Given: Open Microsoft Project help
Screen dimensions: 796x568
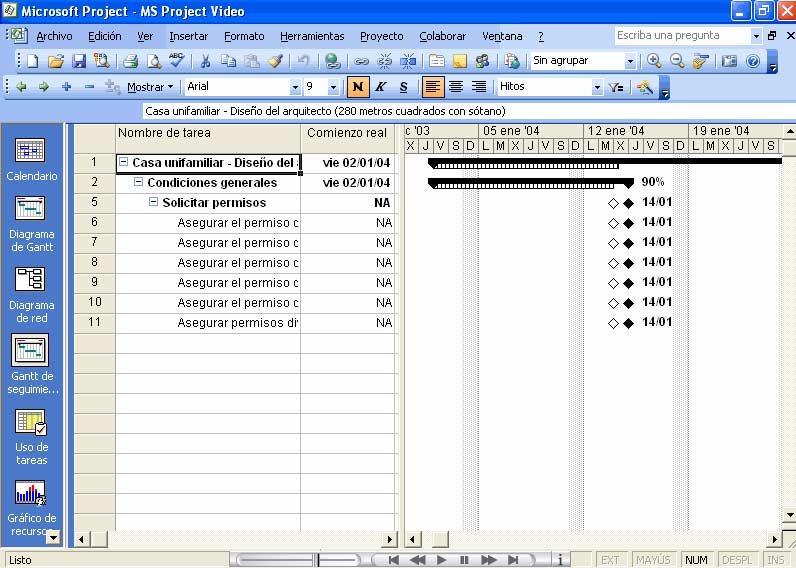Looking at the screenshot, I should [753, 61].
